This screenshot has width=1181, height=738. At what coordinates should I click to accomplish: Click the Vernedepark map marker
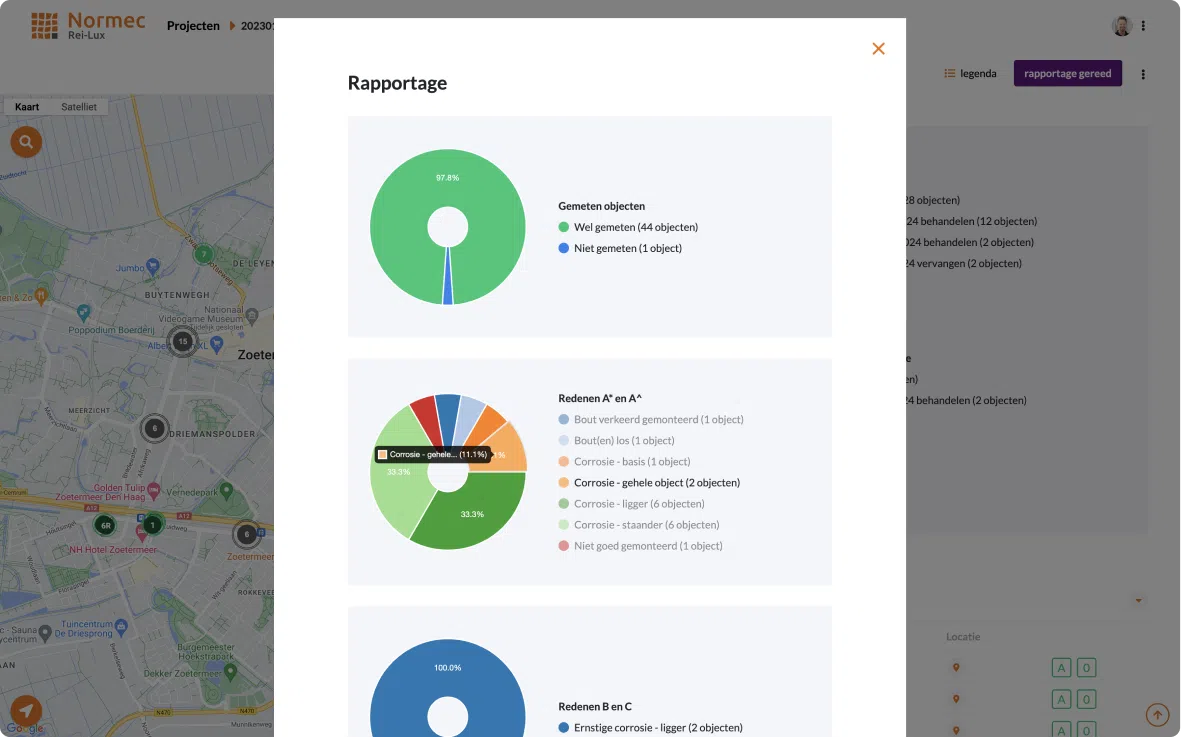(226, 490)
